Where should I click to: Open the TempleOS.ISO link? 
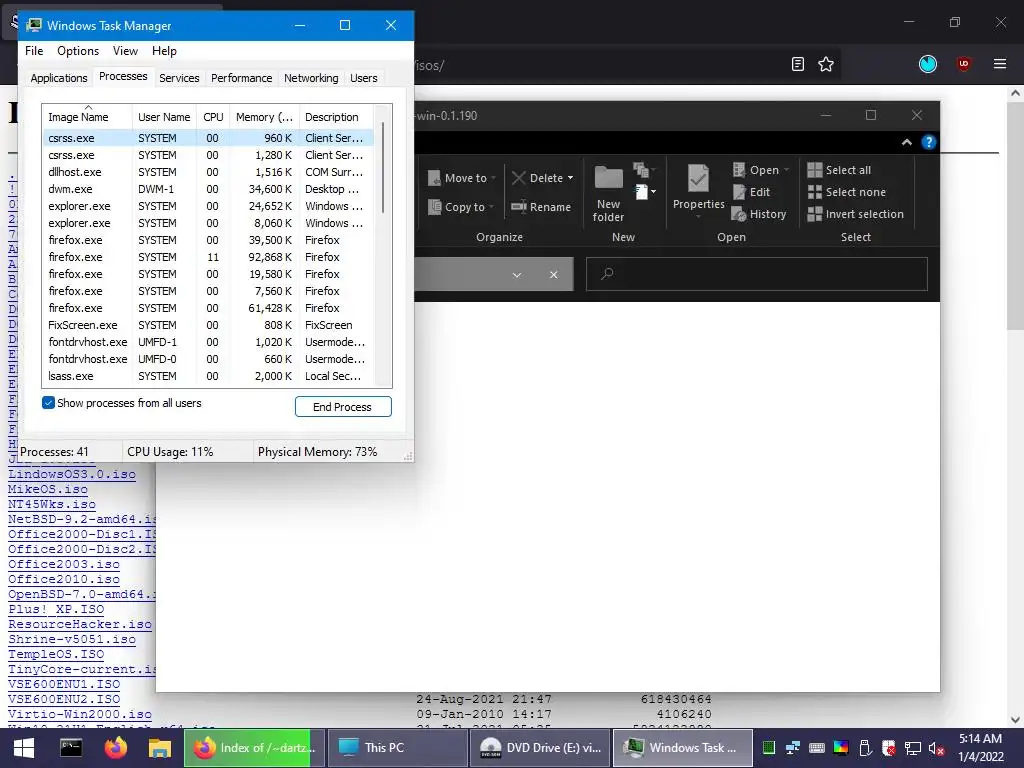[56, 654]
